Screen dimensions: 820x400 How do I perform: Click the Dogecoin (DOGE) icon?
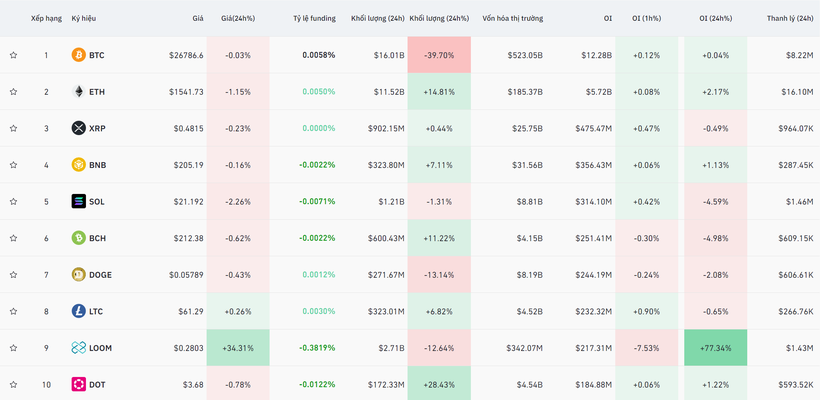tap(78, 275)
